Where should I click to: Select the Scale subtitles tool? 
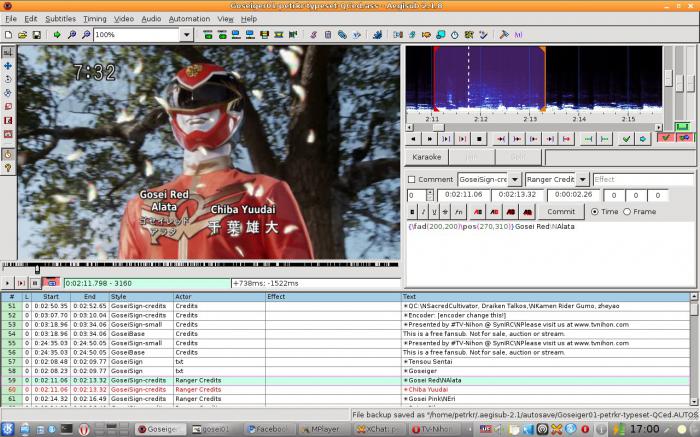coord(8,107)
